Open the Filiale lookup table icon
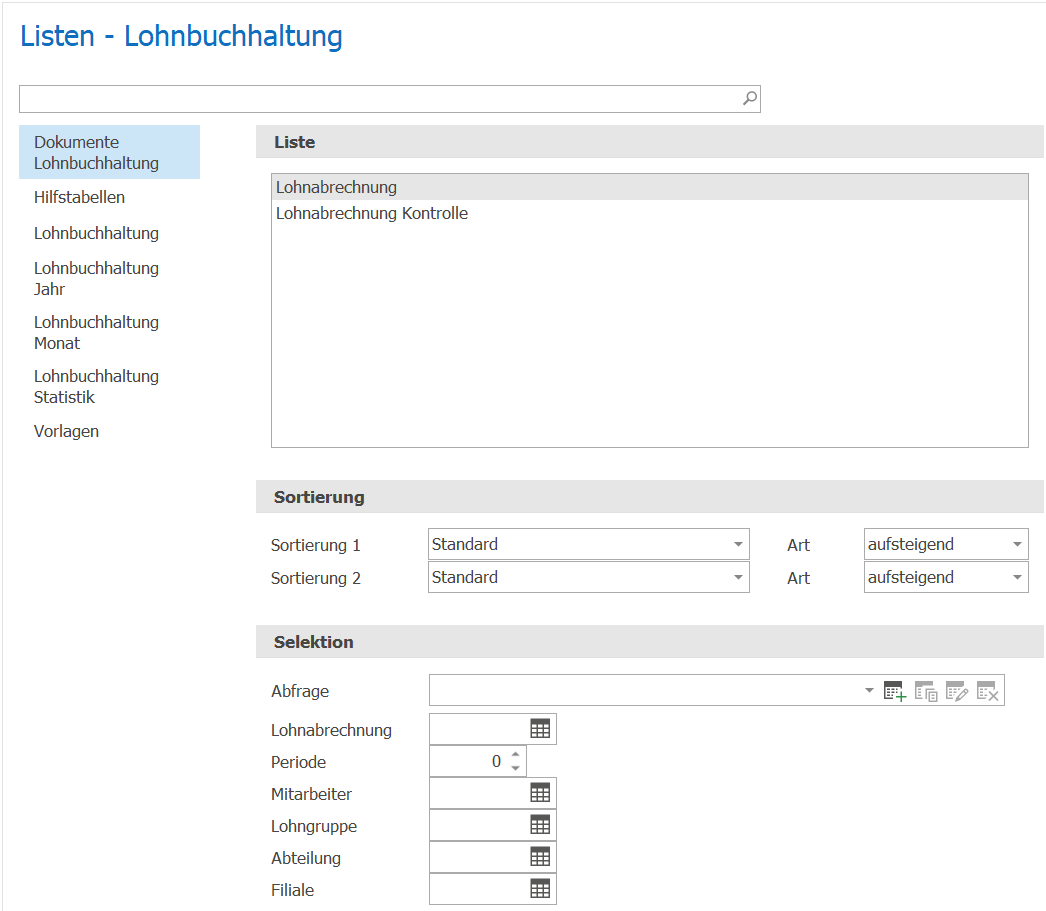 click(540, 889)
